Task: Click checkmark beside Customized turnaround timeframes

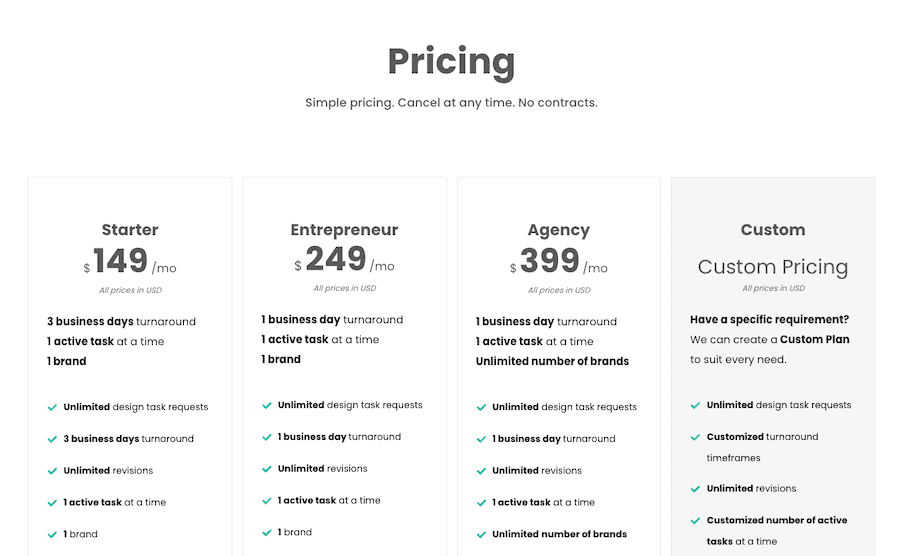Action: 695,437
